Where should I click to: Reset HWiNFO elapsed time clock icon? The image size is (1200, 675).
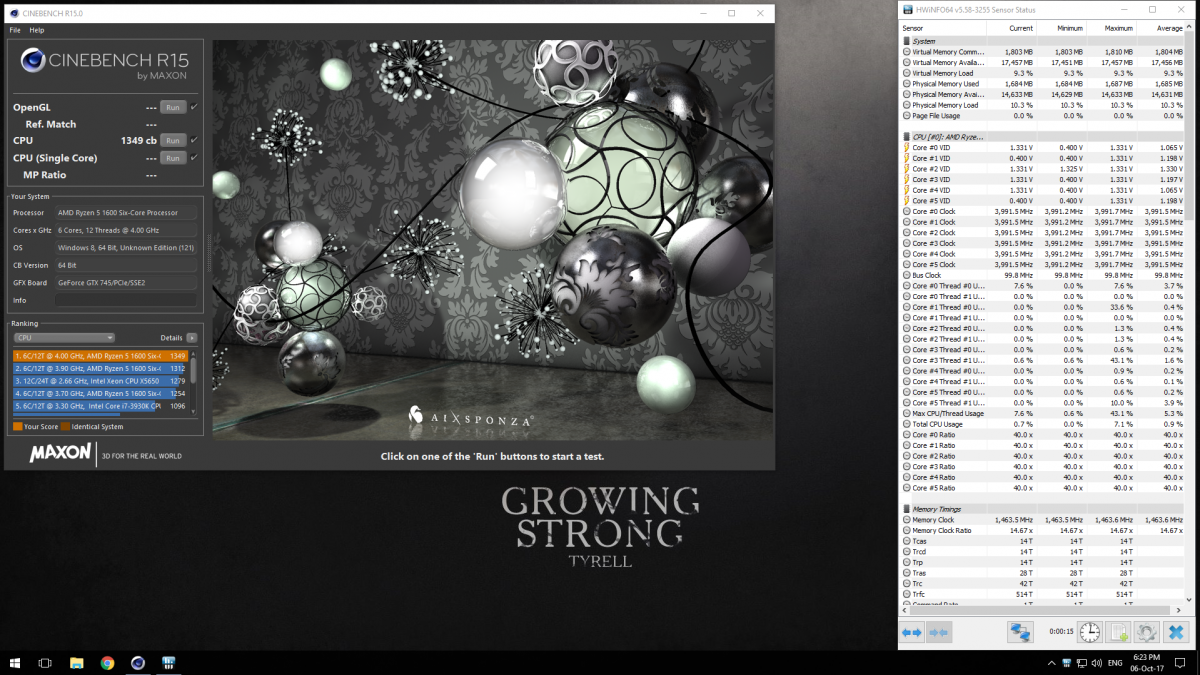(1090, 632)
